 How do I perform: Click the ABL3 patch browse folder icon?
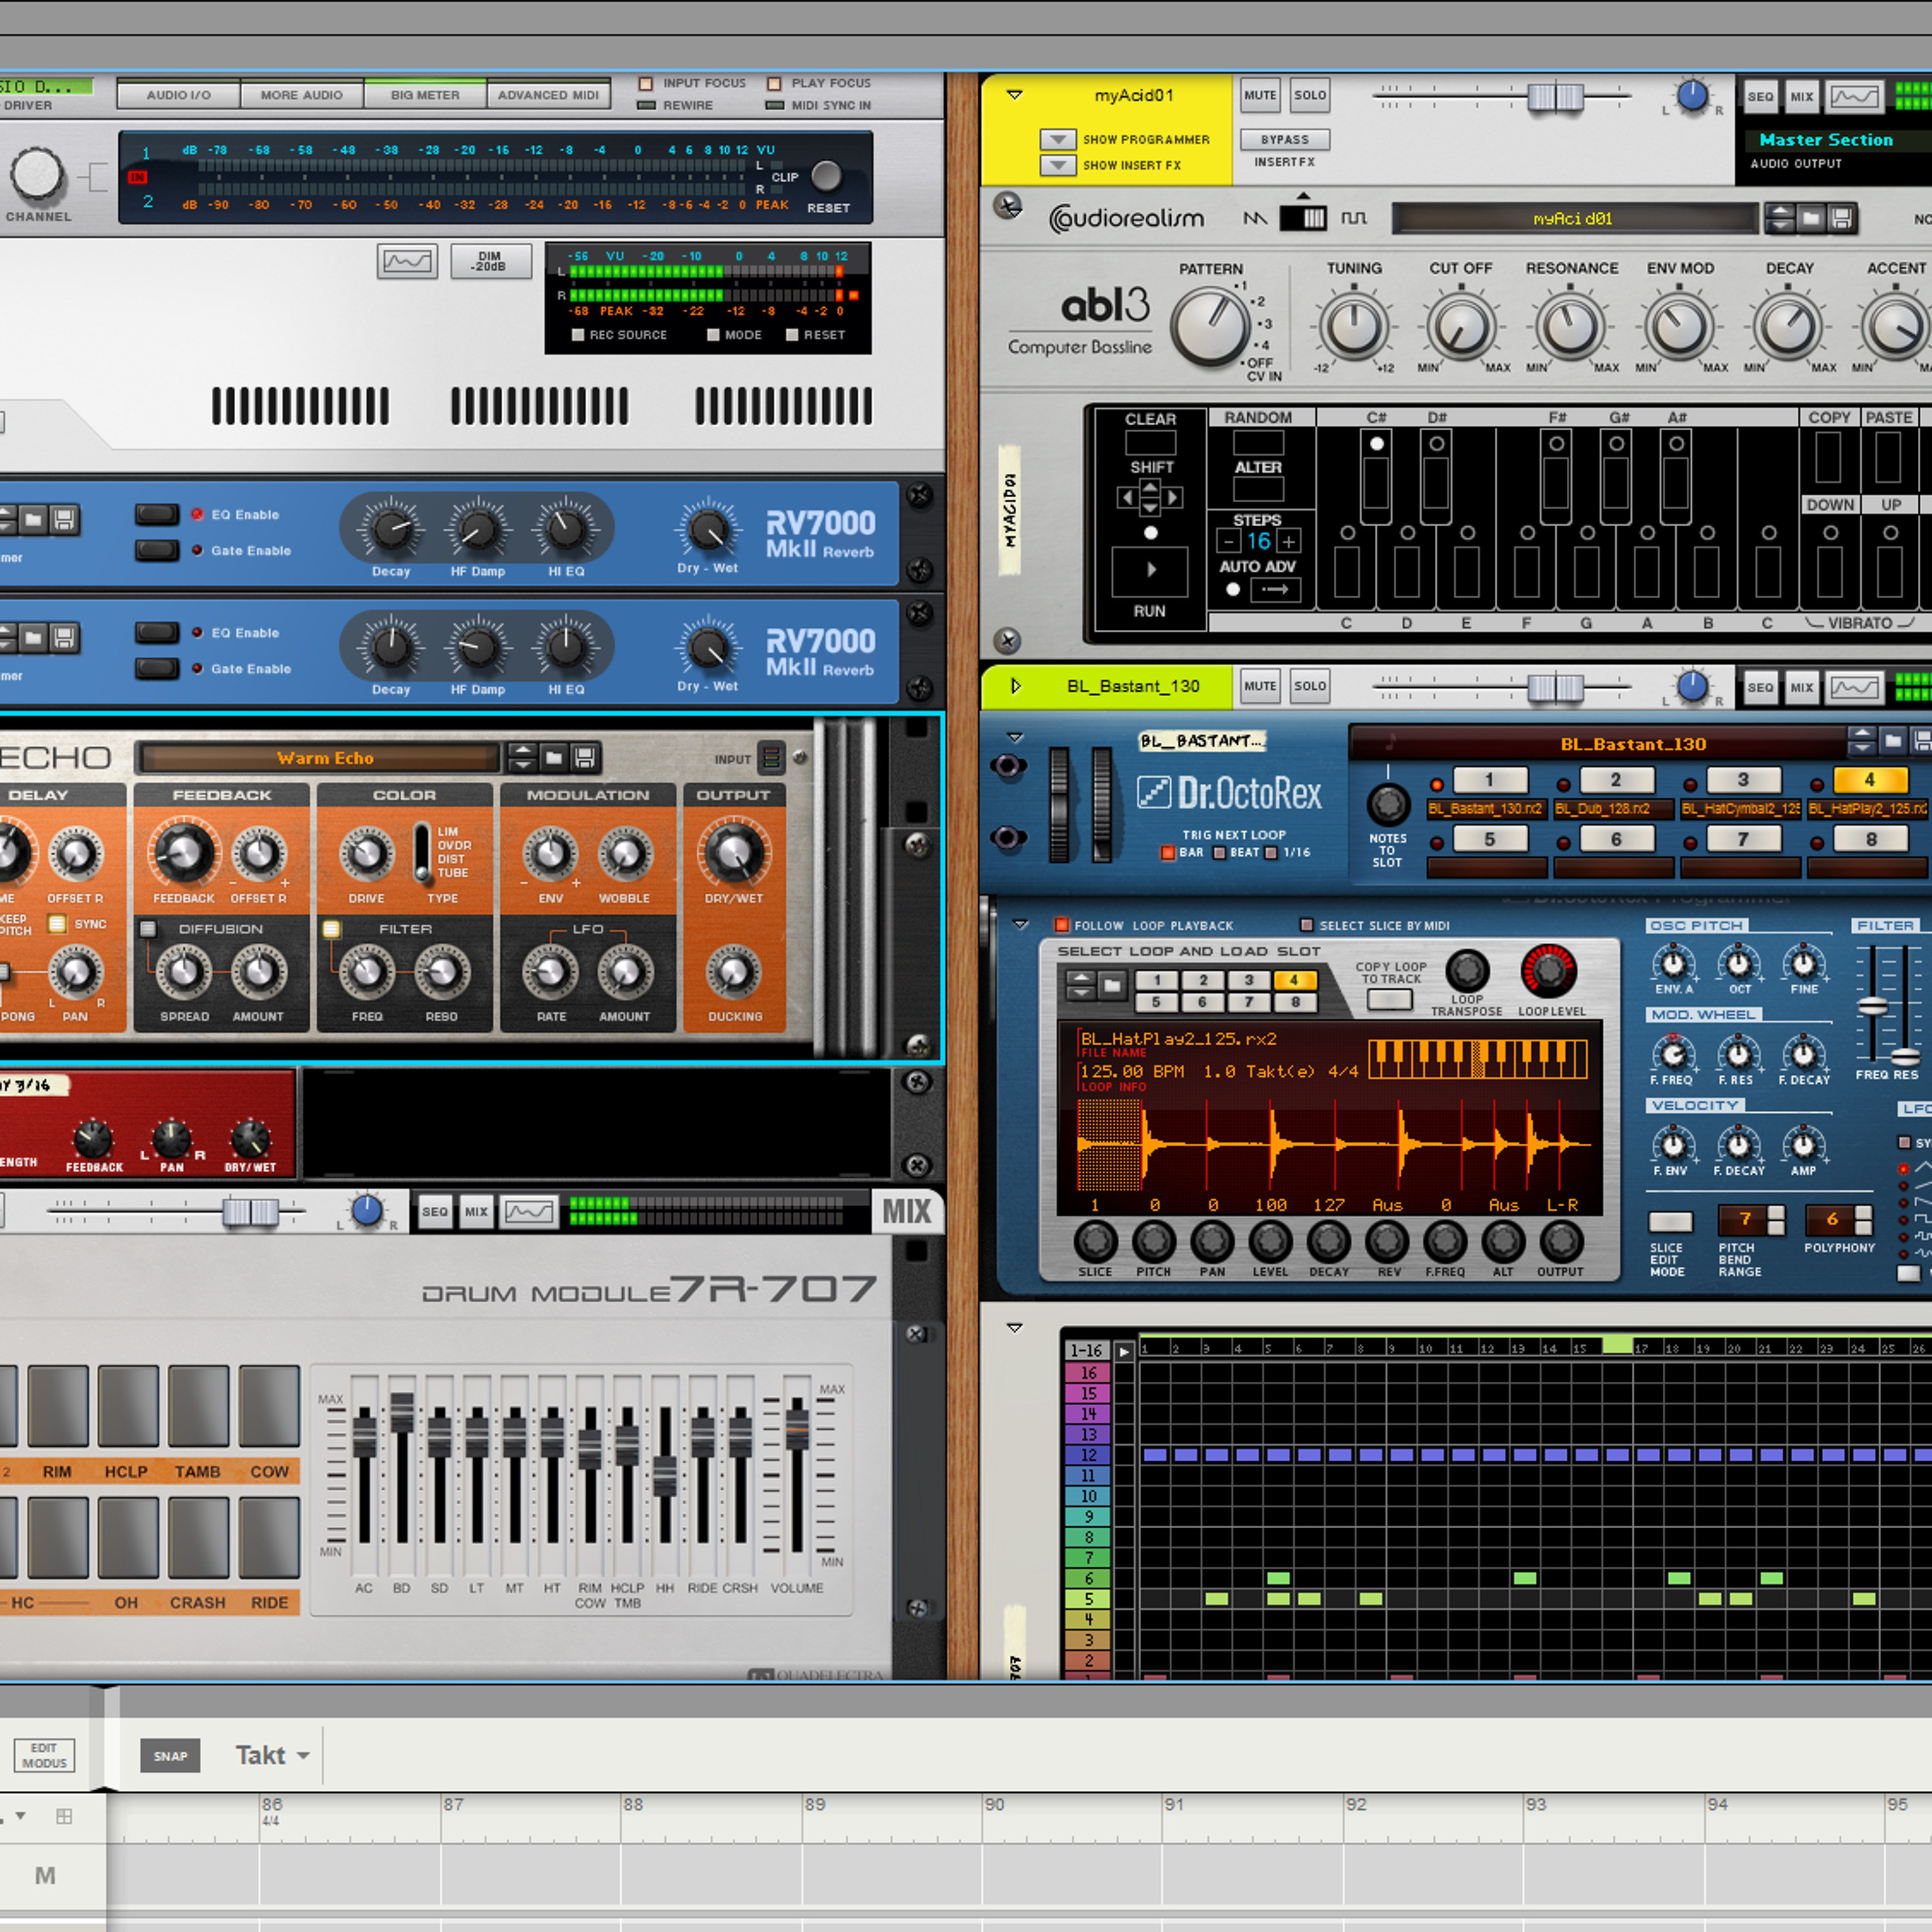pyautogui.click(x=1811, y=218)
